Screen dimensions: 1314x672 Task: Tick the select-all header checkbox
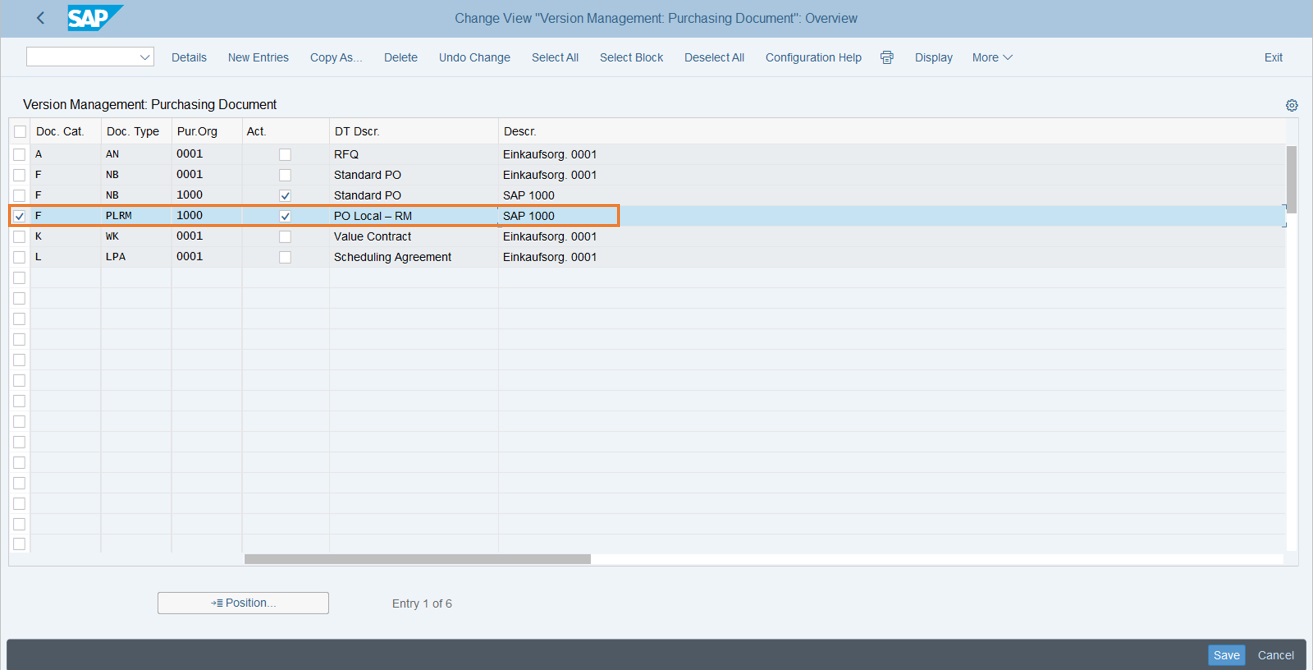coord(19,132)
